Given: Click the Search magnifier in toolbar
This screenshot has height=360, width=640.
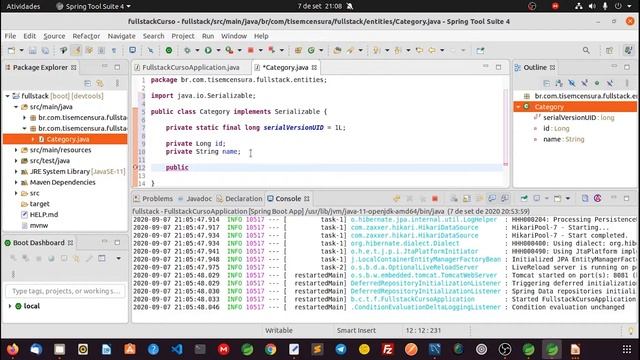Looking at the screenshot, I should coord(586,50).
